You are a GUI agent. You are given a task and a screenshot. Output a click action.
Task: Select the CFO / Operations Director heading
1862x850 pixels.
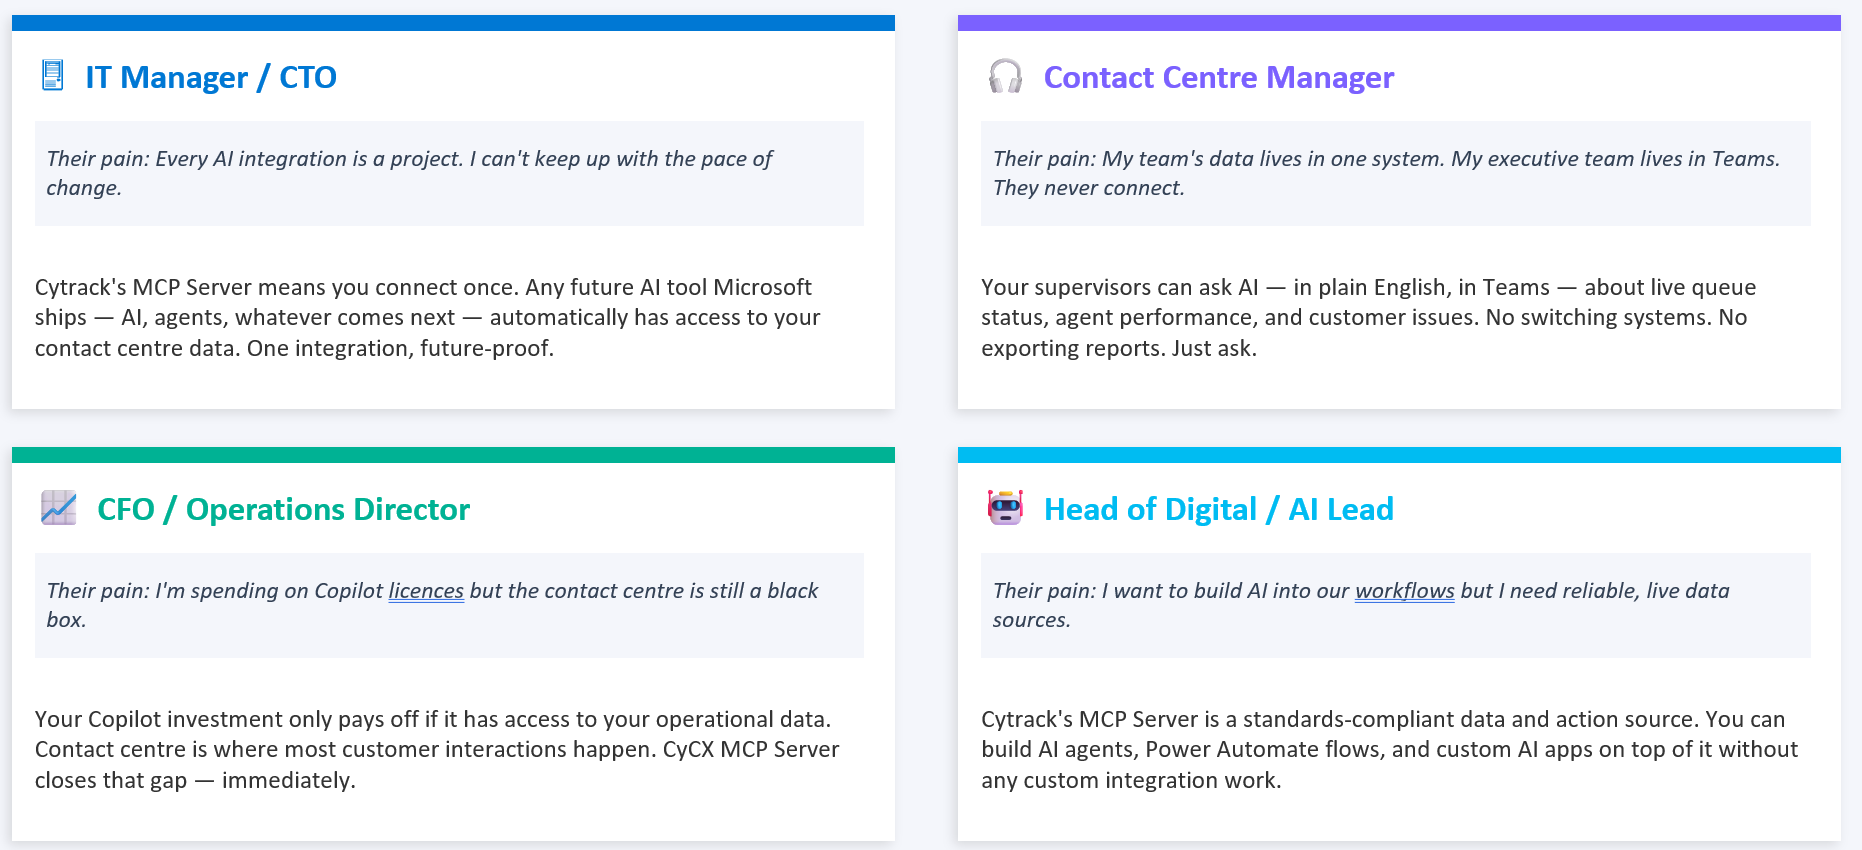[283, 509]
